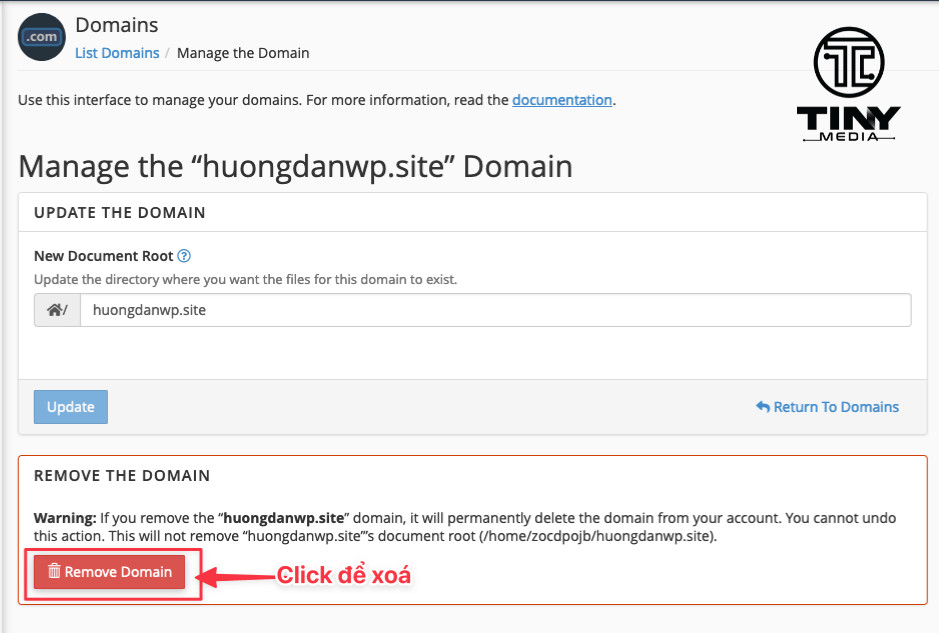The image size is (939, 633).
Task: Open the documentation link
Action: pos(562,100)
